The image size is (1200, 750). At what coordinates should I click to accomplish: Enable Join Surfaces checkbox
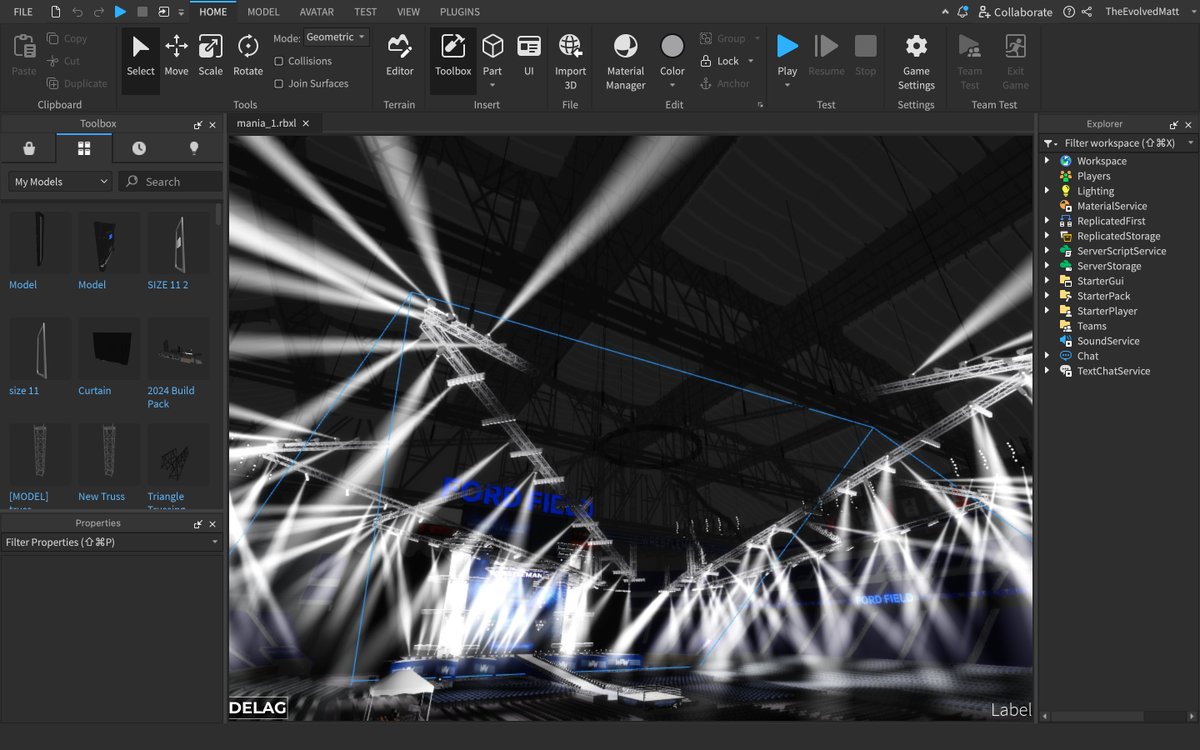click(x=279, y=84)
